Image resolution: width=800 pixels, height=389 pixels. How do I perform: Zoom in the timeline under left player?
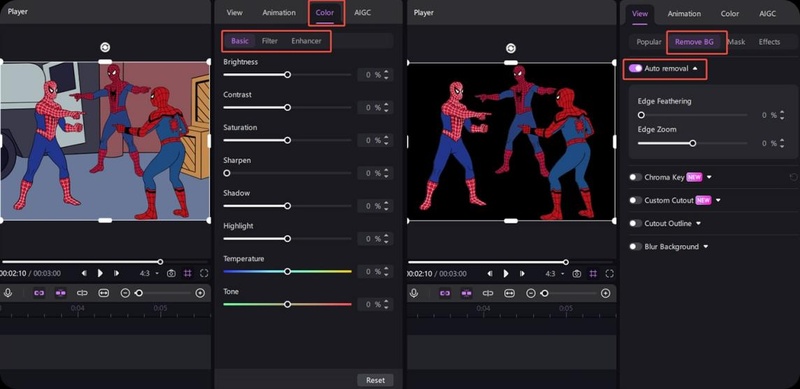200,293
